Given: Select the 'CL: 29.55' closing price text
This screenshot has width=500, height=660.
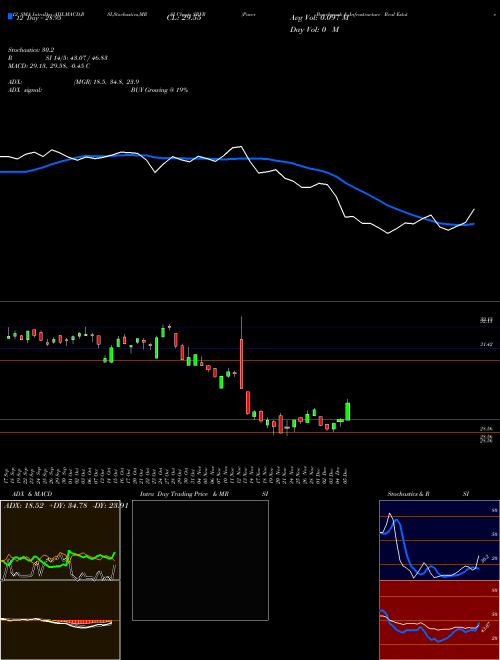Looking at the screenshot, I should tap(184, 18).
